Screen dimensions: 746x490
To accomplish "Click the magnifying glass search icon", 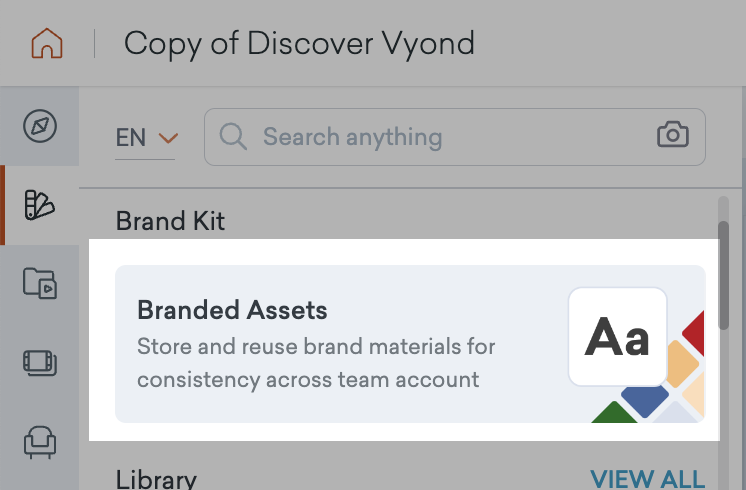I will [233, 136].
